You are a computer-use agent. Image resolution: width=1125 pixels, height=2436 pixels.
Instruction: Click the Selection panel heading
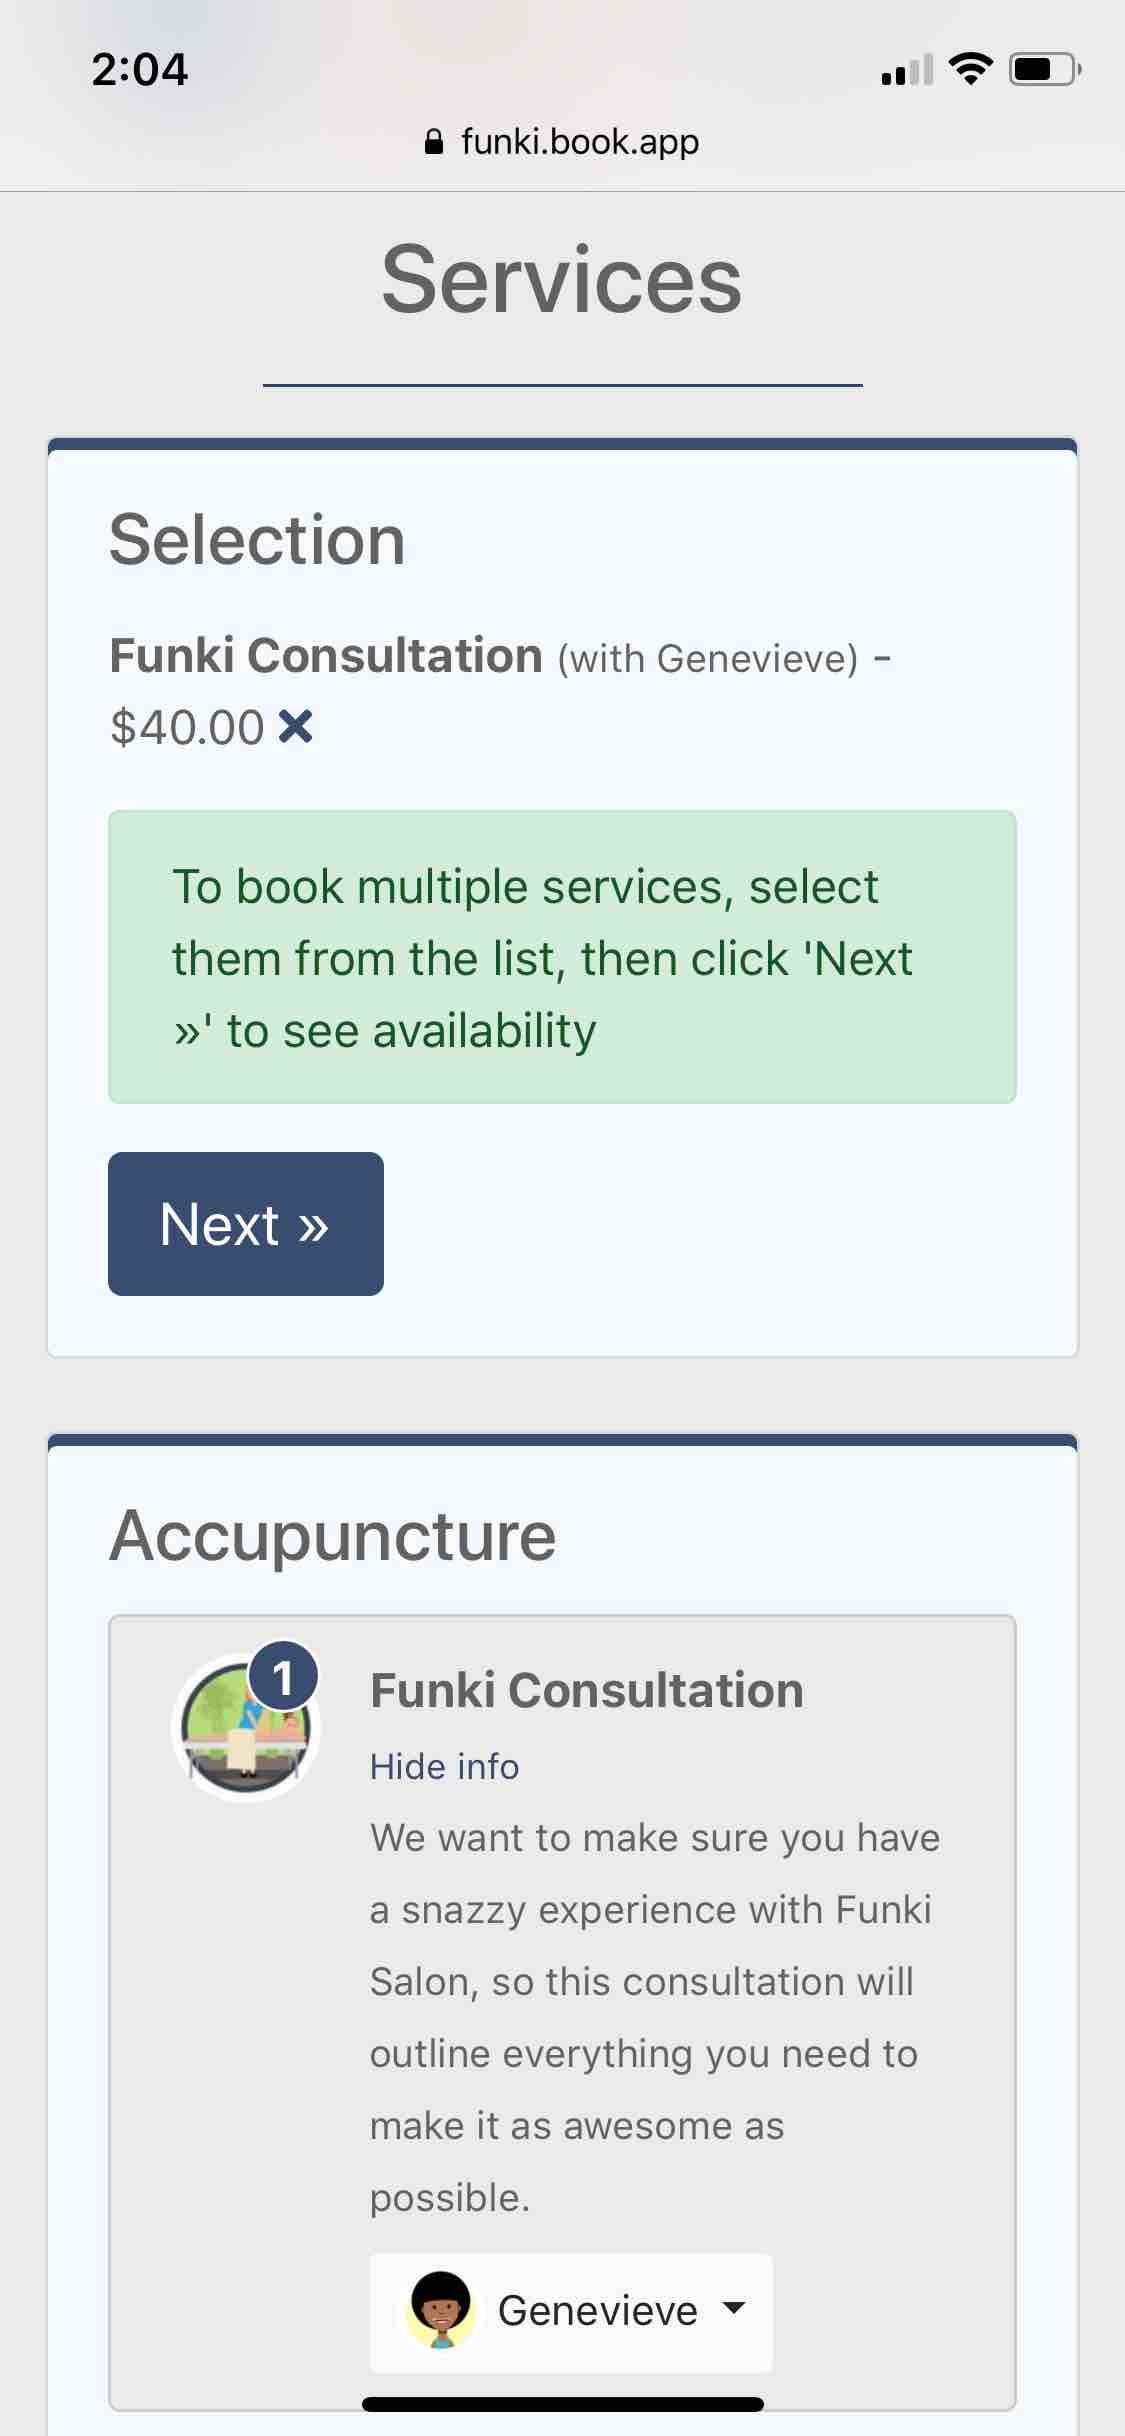tap(257, 540)
